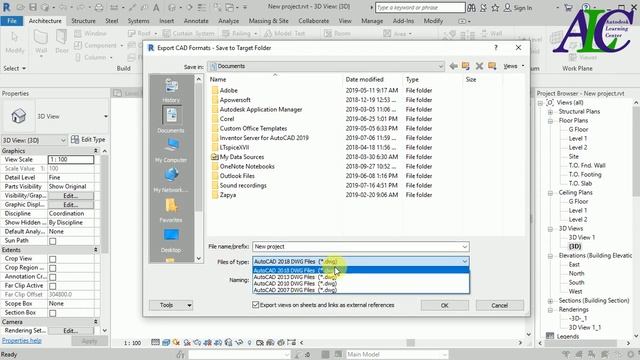Choose AutoCAD 2013 DWG Files option

pos(361,277)
